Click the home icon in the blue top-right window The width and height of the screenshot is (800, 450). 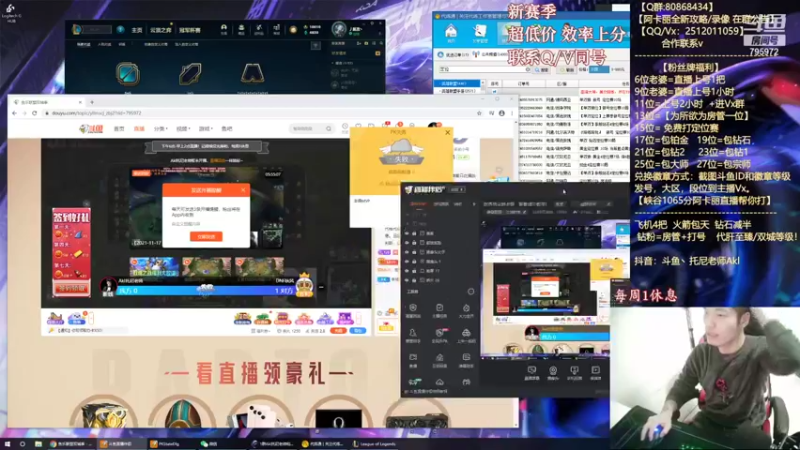[451, 31]
